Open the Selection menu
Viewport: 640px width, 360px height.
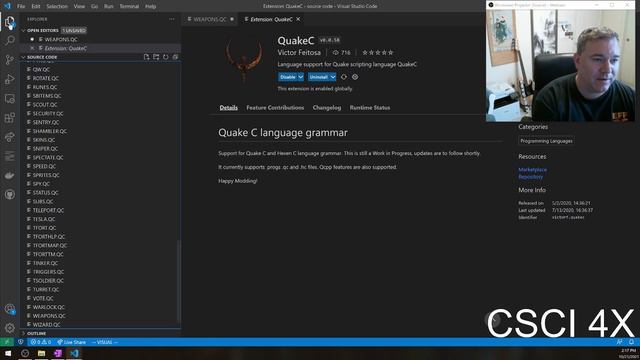coord(57,6)
